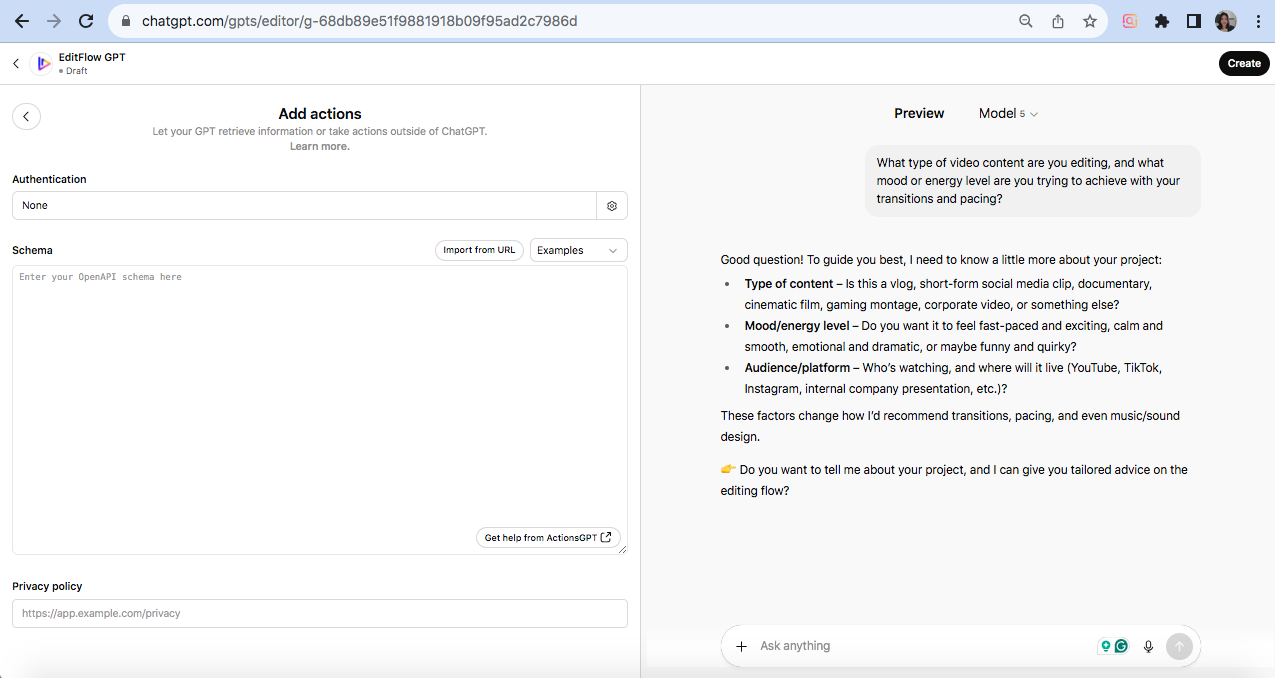
Task: Open authentication settings gear icon
Action: 612,206
